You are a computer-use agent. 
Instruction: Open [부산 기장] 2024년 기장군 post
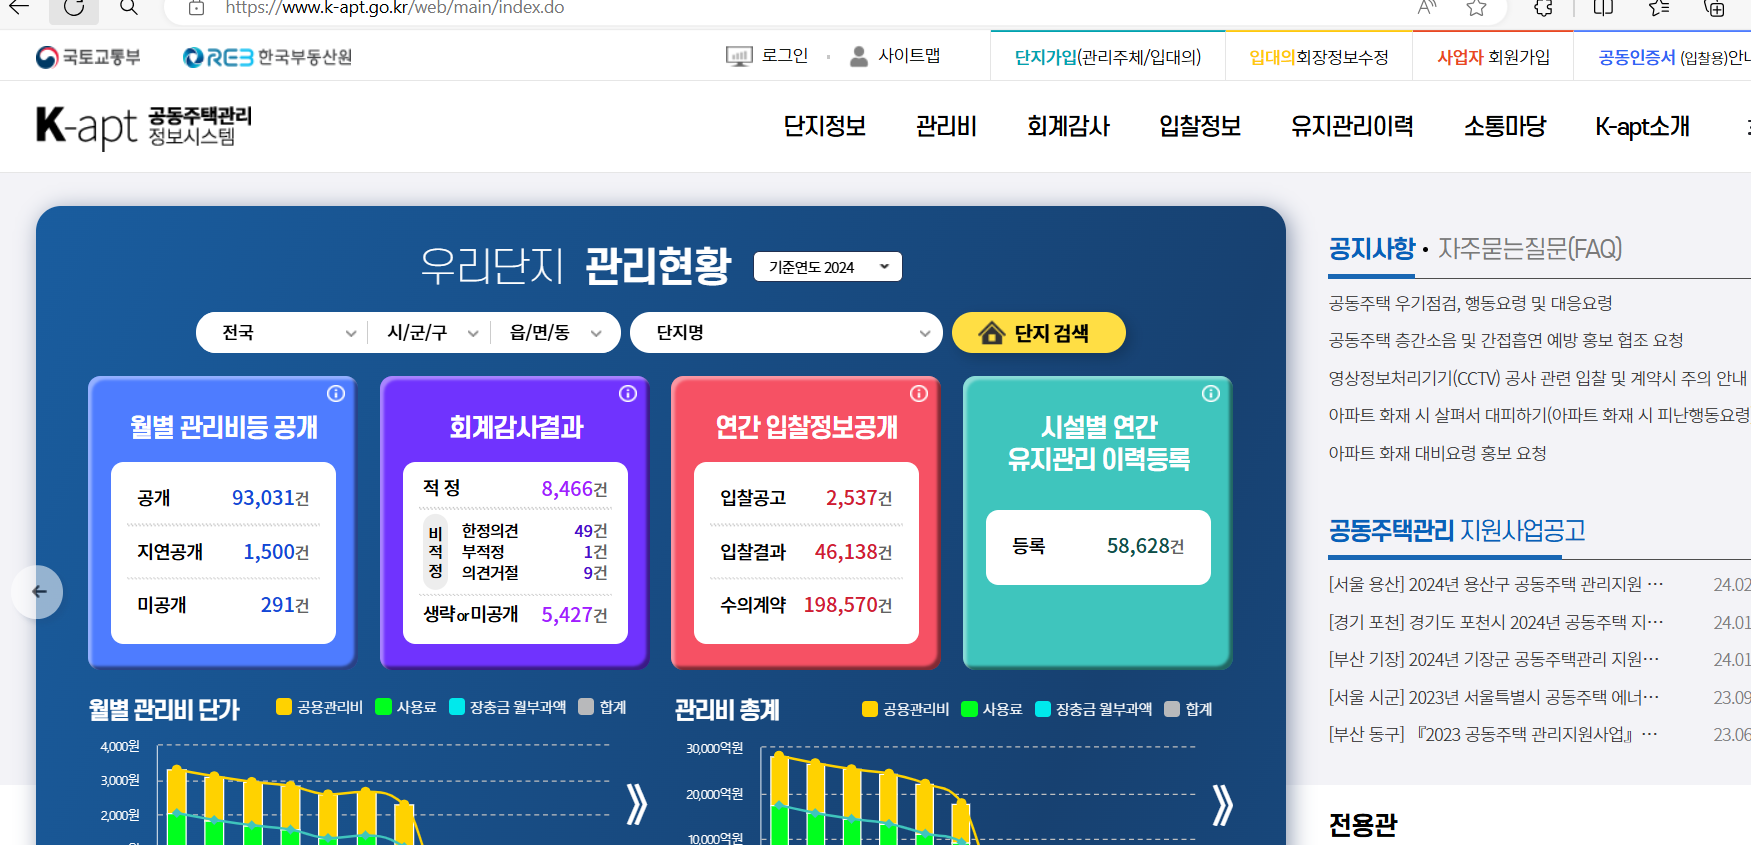tap(1494, 659)
